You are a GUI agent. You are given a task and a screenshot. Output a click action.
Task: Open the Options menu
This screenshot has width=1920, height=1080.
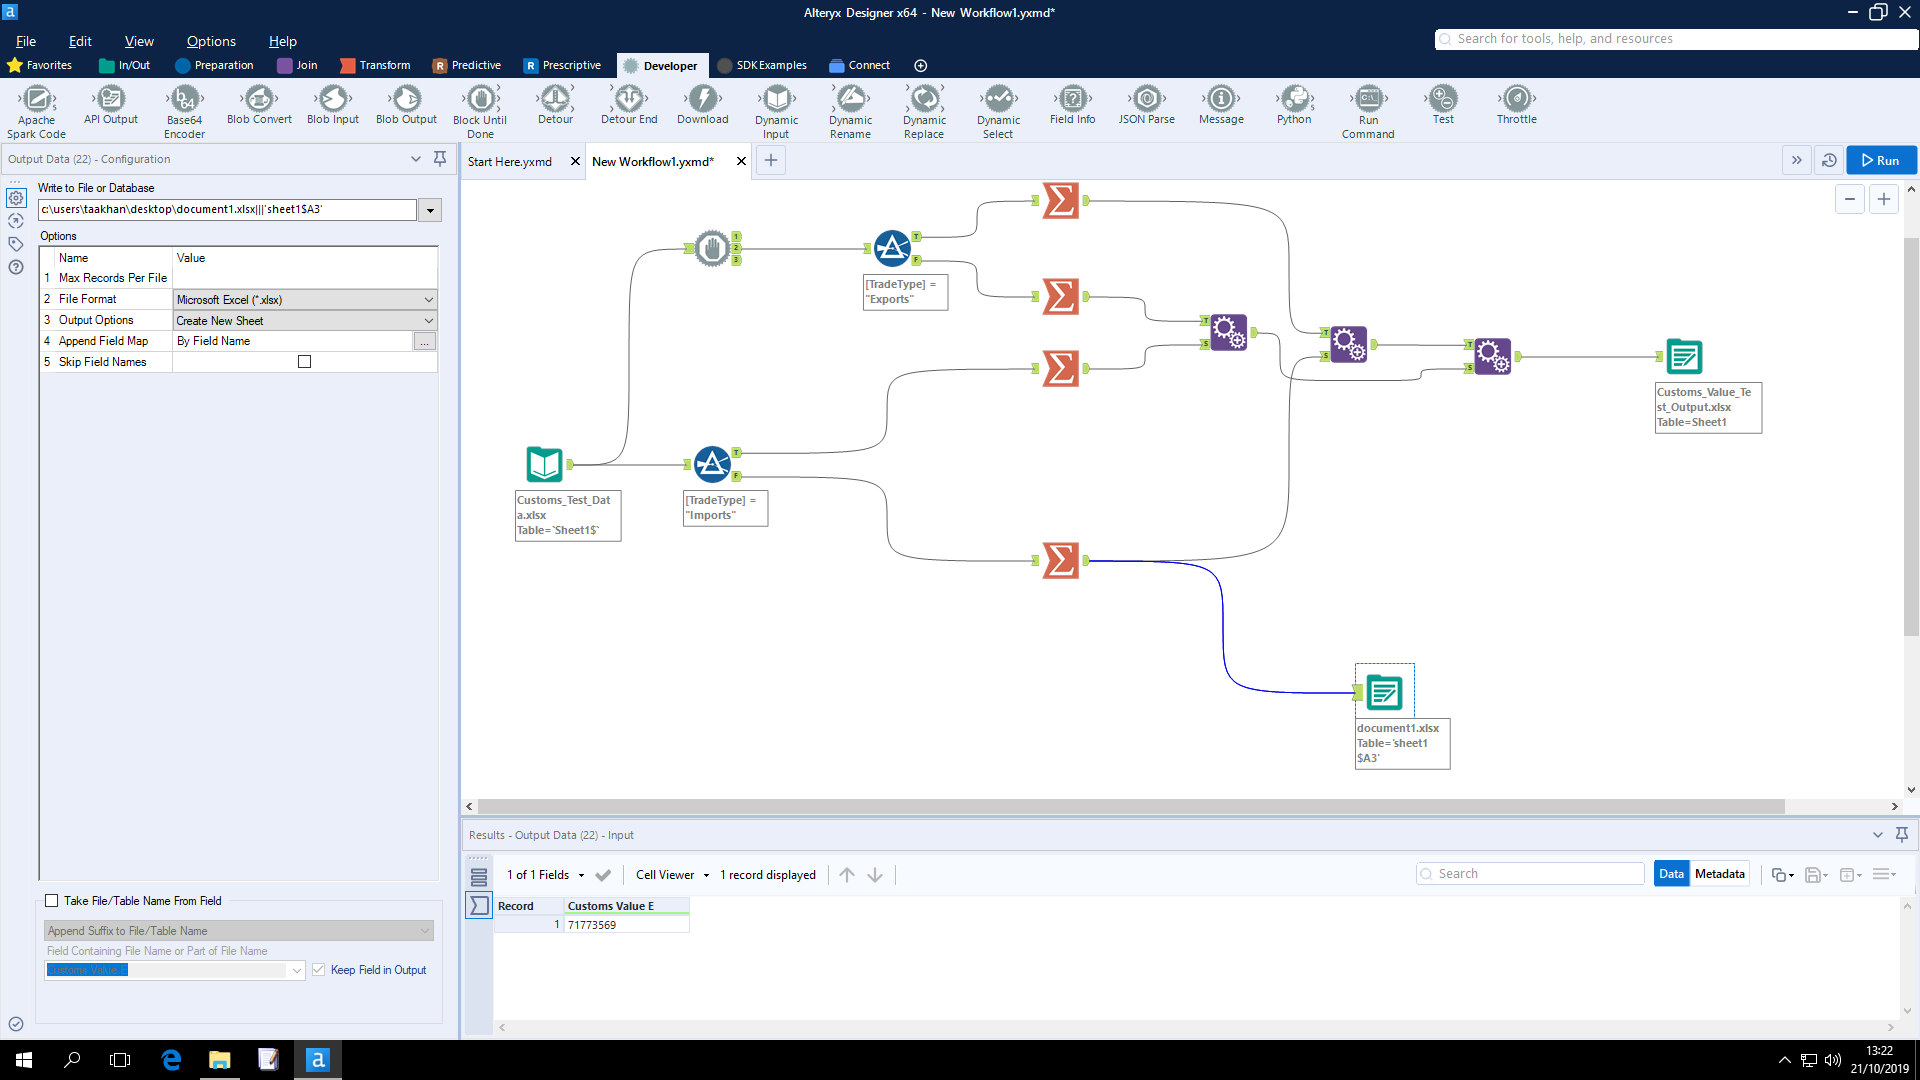211,41
